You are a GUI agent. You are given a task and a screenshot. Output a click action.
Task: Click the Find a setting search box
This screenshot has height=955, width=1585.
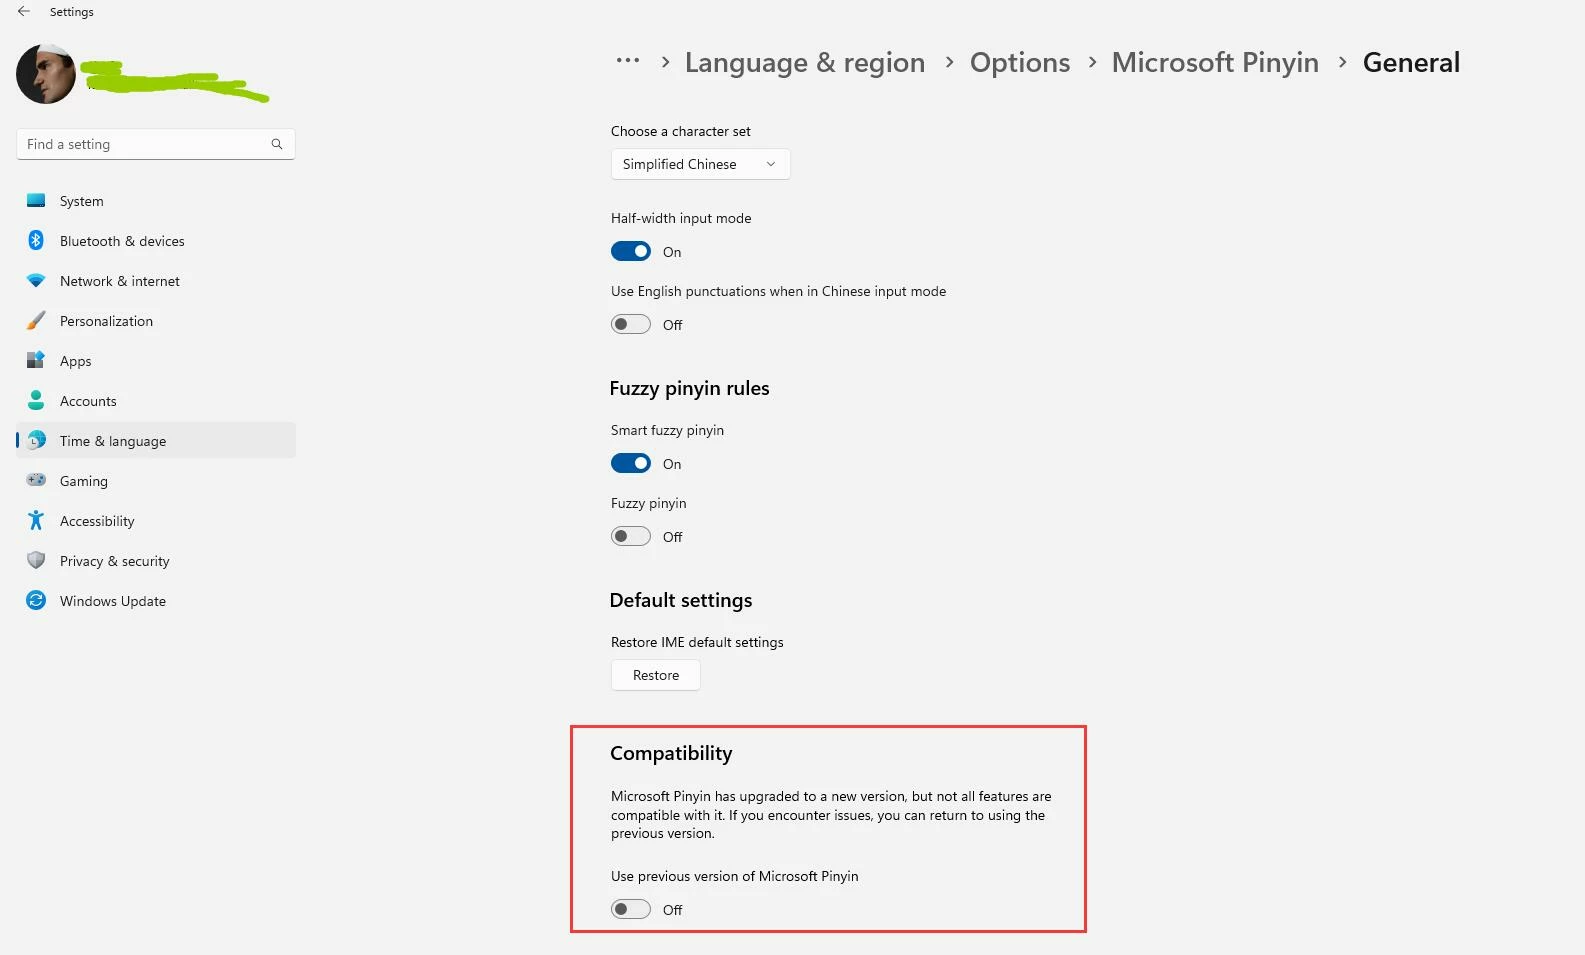156,144
